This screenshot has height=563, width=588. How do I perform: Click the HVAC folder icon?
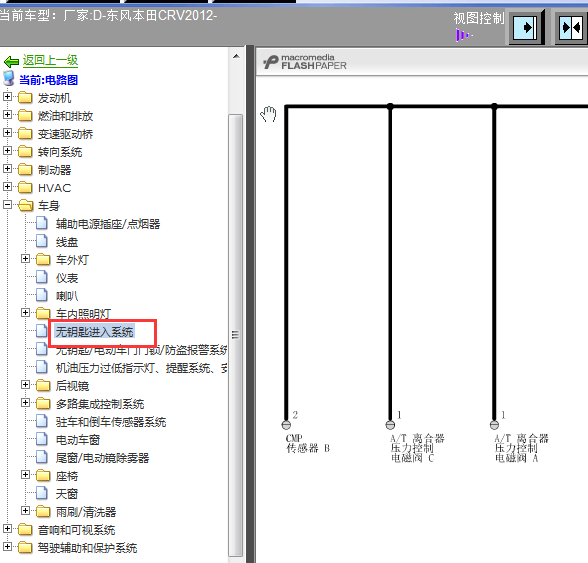pos(25,188)
